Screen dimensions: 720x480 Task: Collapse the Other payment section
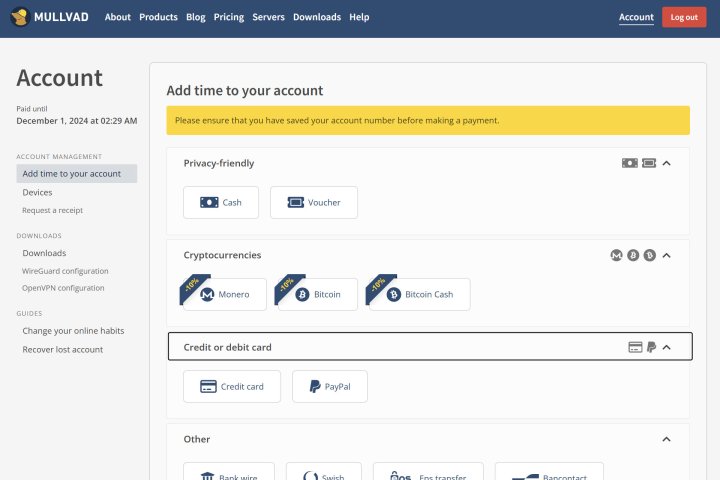pyautogui.click(x=667, y=439)
